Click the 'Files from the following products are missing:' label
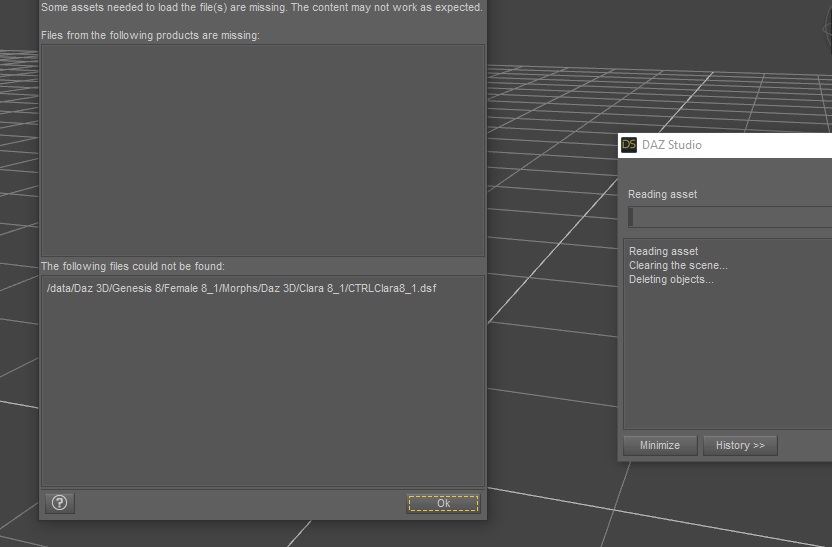 (x=150, y=36)
